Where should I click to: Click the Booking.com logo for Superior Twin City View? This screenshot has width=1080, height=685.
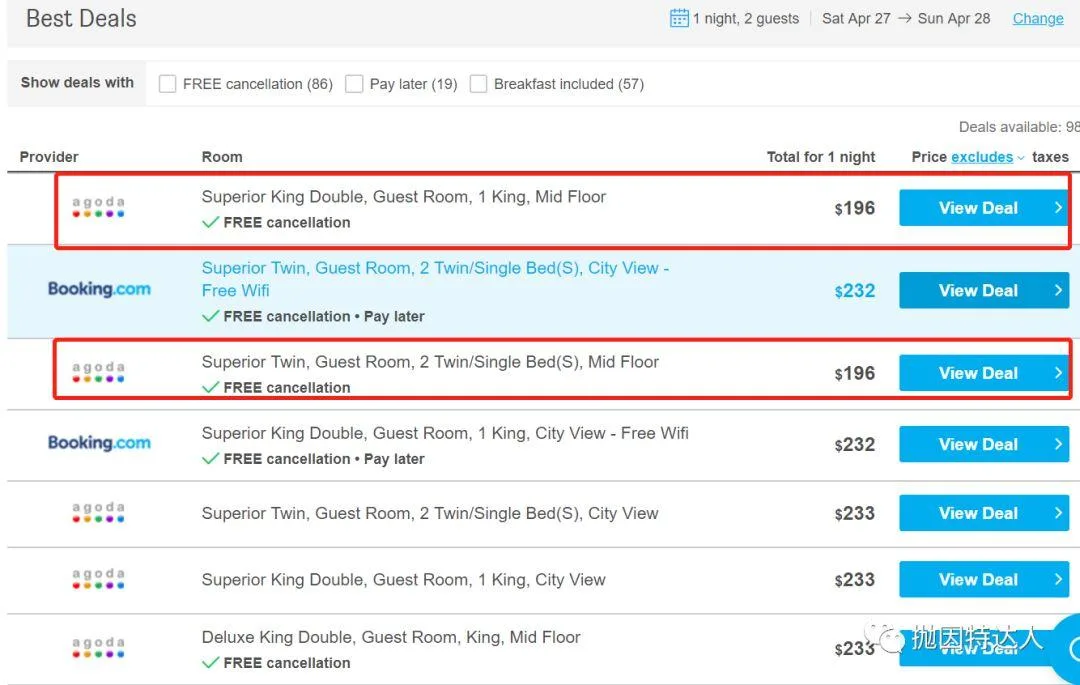(99, 289)
